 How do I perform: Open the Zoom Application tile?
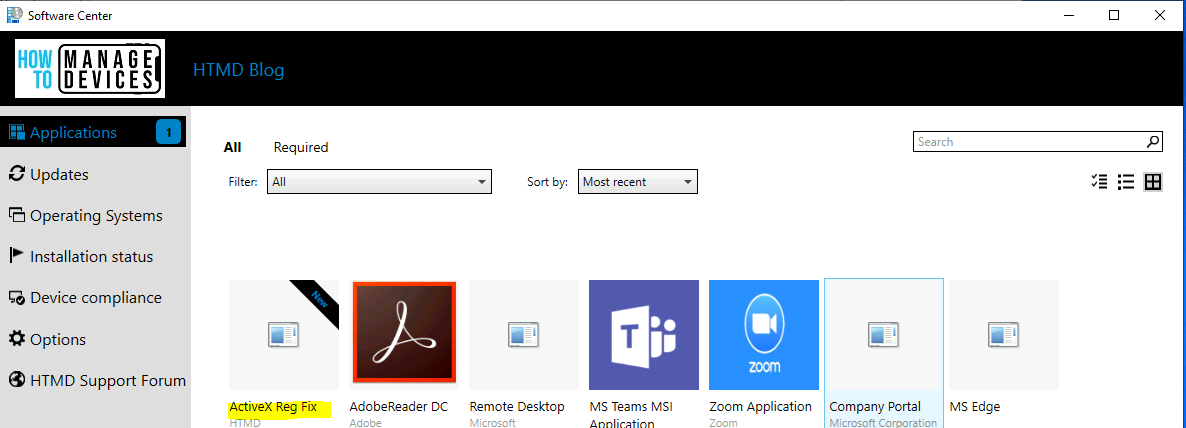(x=764, y=335)
